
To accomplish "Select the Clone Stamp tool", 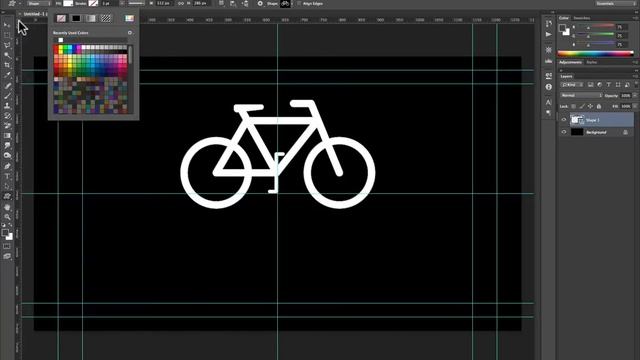I will click(7, 106).
